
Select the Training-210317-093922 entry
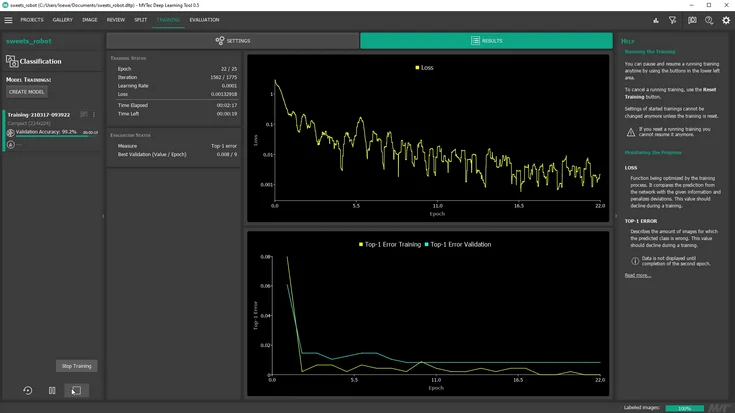(40, 115)
